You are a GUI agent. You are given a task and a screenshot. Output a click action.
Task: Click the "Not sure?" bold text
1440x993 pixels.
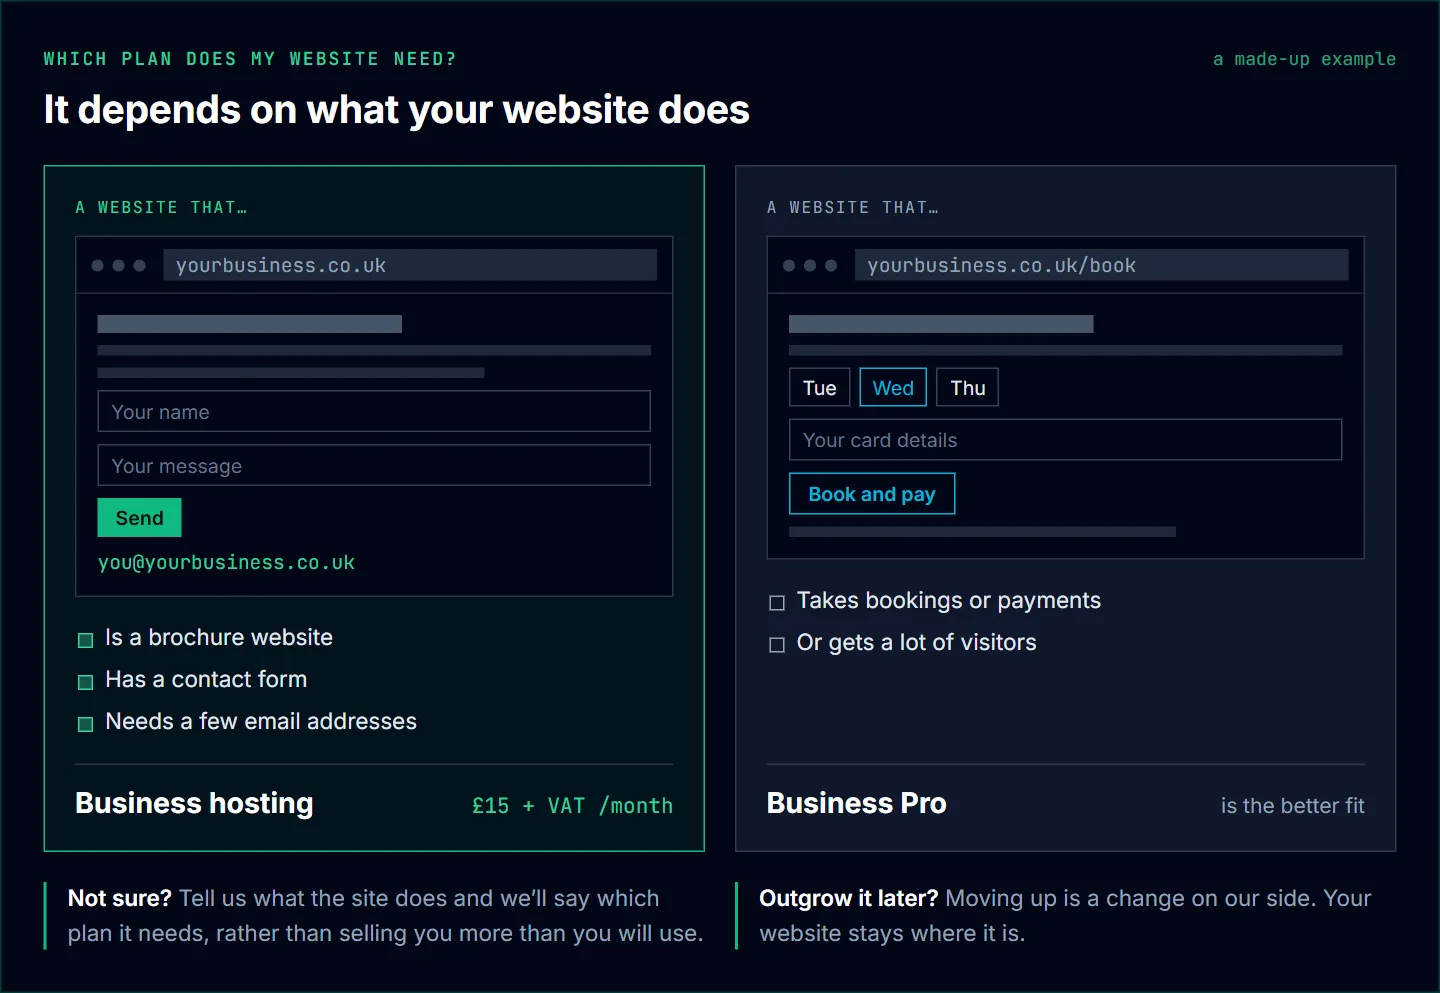[120, 898]
